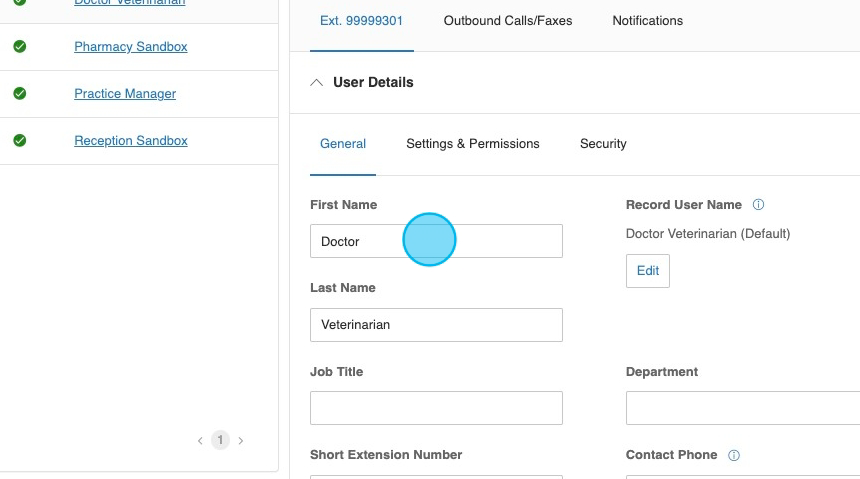Show the Record User Name info tooltip icon
Image resolution: width=860 pixels, height=479 pixels.
click(758, 205)
